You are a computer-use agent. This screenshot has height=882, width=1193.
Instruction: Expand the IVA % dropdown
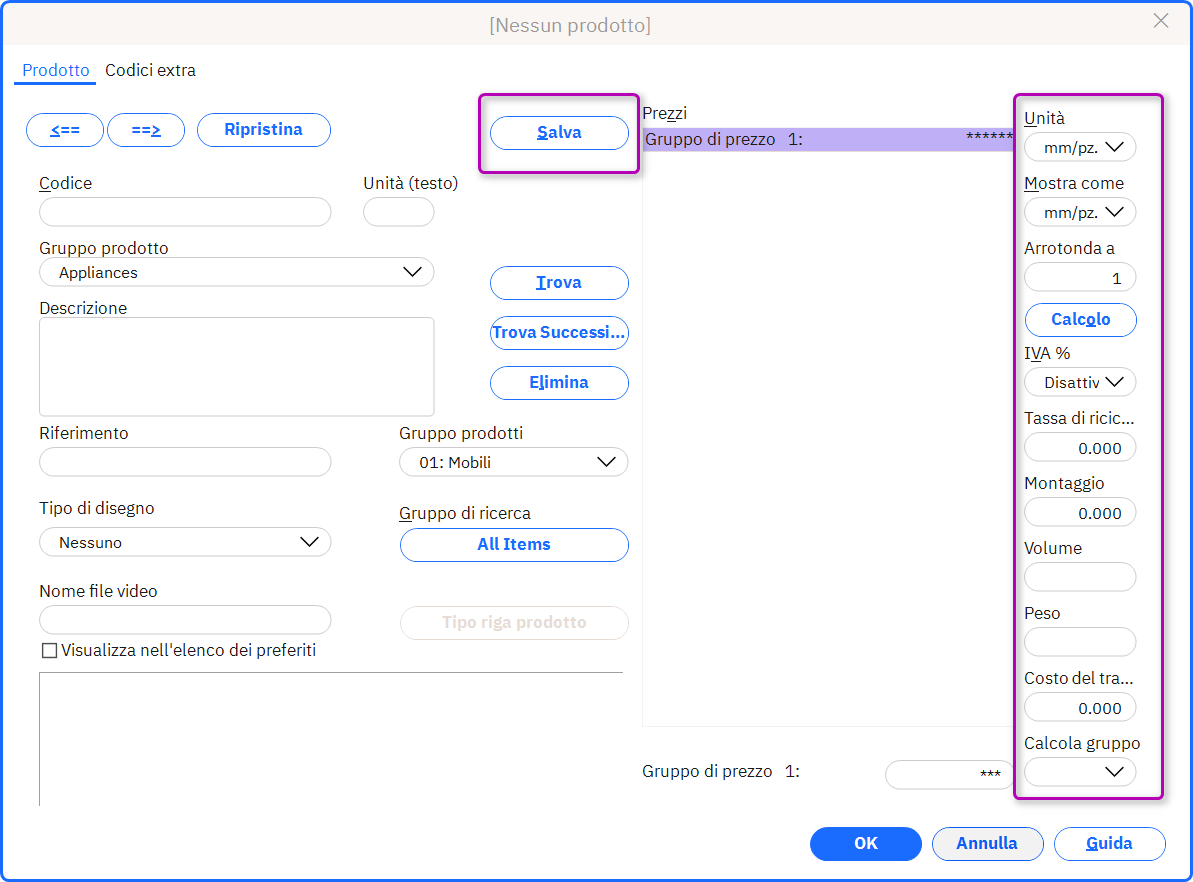[1080, 382]
